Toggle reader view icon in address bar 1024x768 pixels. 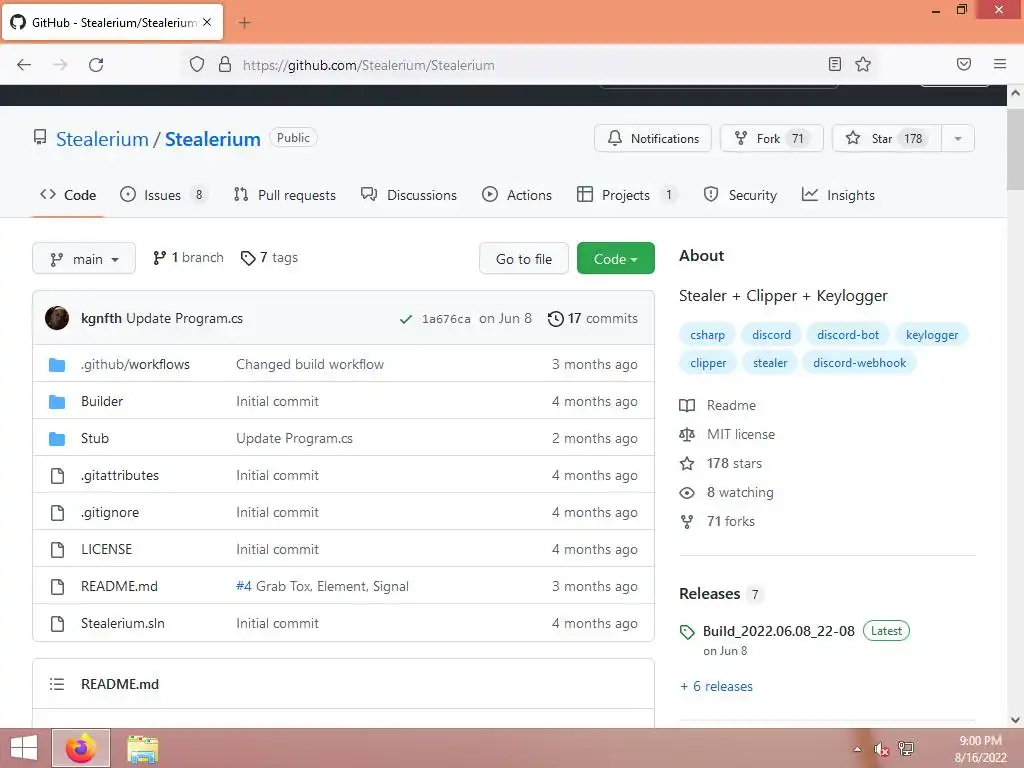click(x=835, y=64)
